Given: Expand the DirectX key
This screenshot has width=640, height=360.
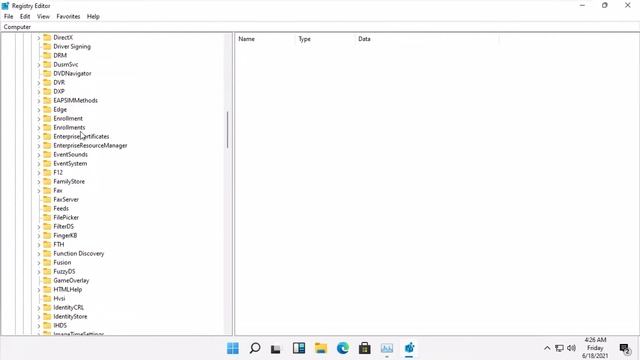Looking at the screenshot, I should tap(39, 38).
